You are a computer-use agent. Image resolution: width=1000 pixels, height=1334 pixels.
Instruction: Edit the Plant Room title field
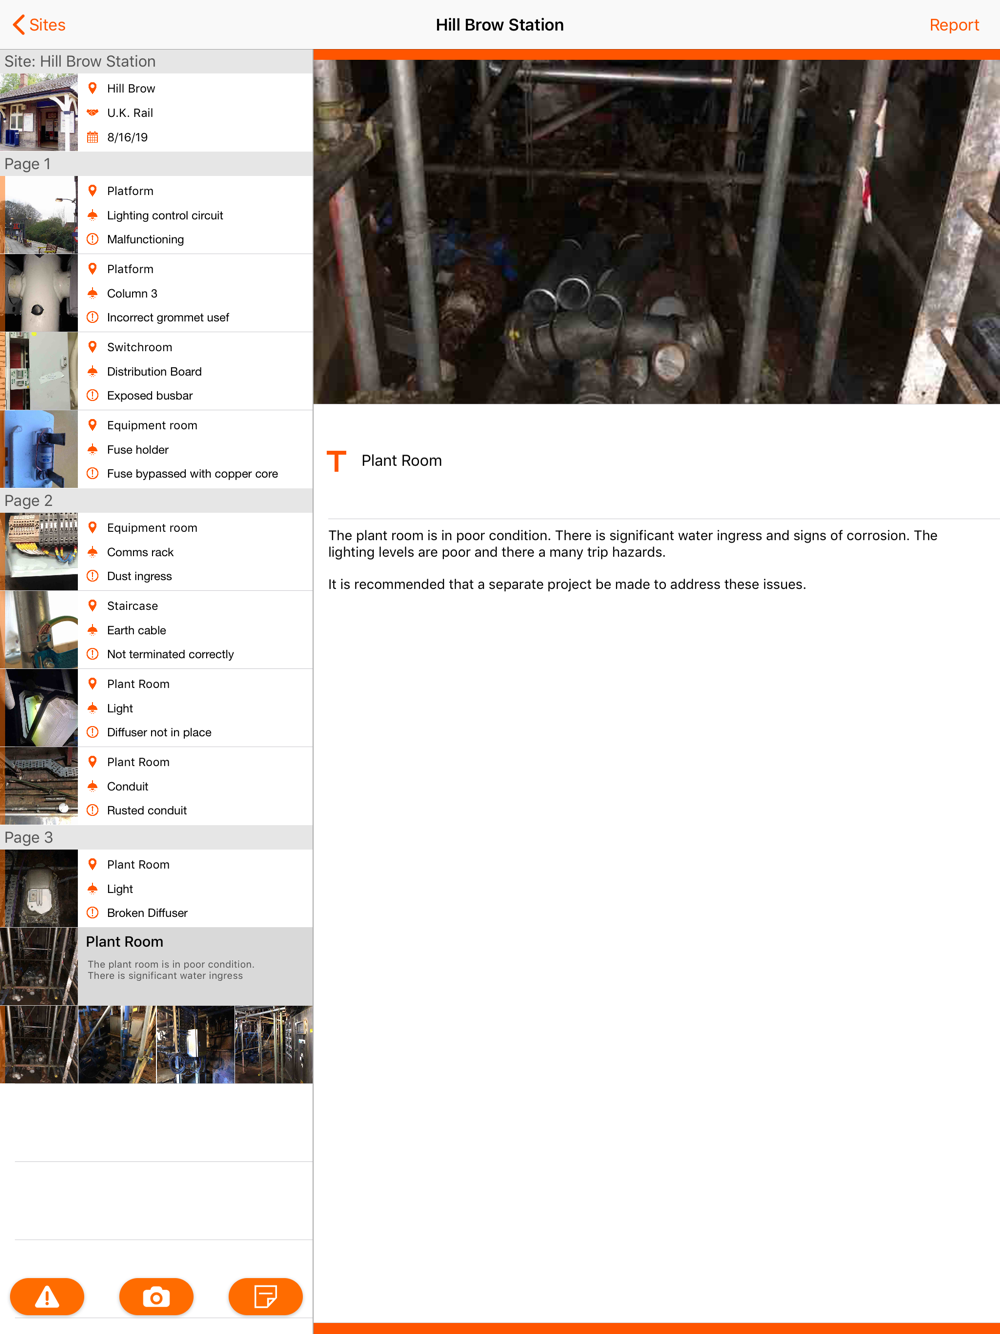pyautogui.click(x=402, y=461)
